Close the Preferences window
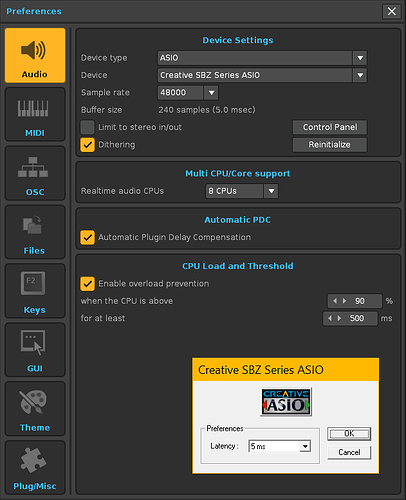Screen dimensions: 406x500 point(392,11)
